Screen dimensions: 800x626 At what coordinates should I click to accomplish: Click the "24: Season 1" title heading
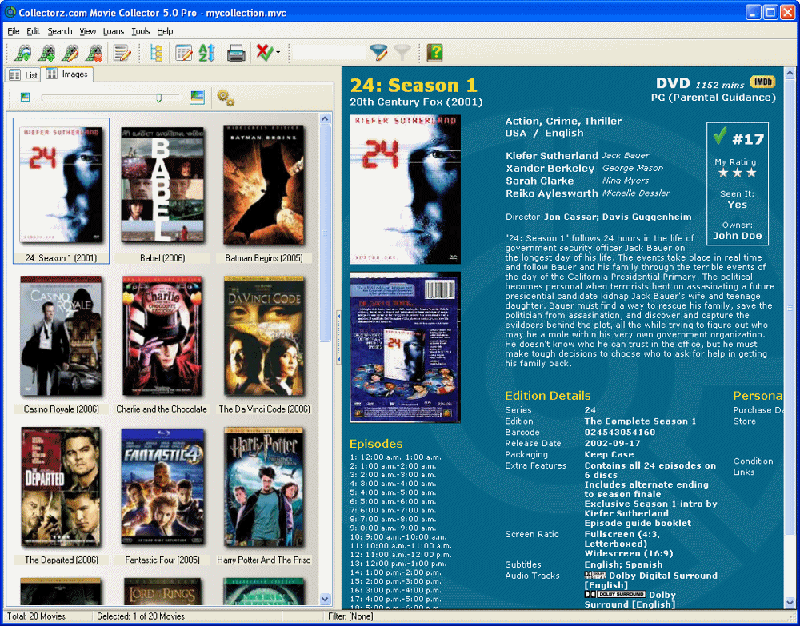413,85
